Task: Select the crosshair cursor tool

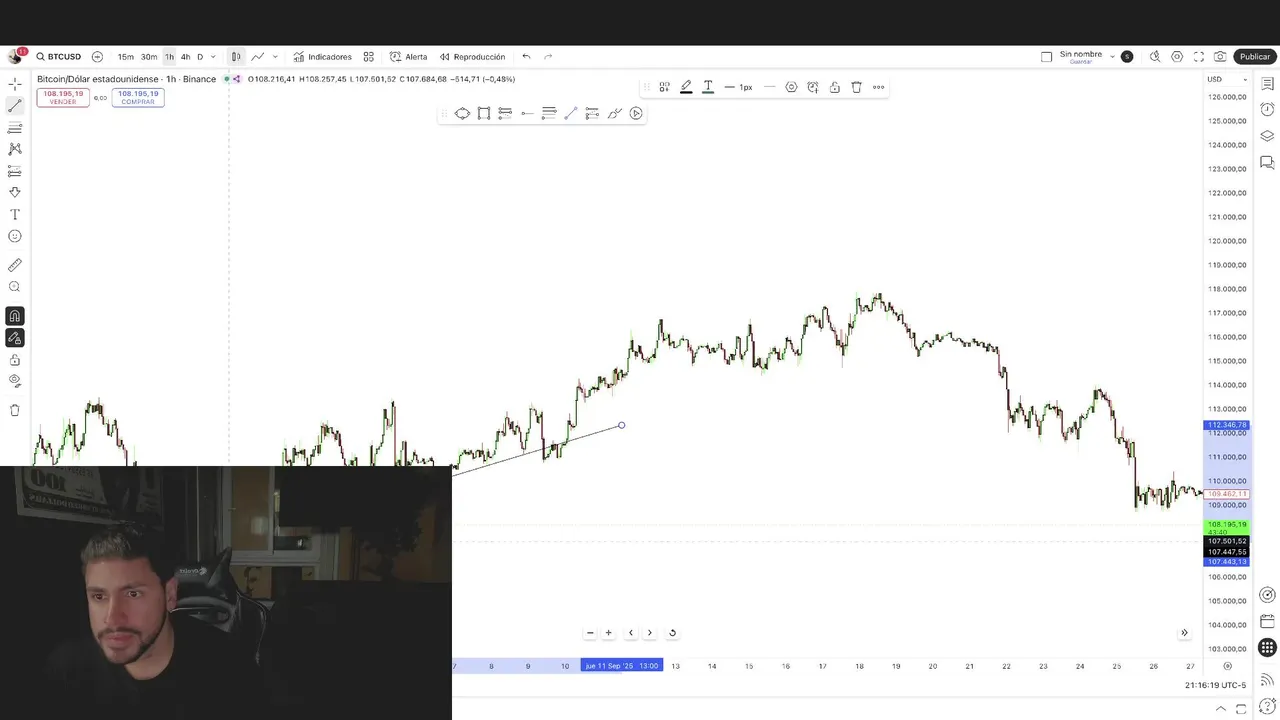Action: [x=15, y=84]
